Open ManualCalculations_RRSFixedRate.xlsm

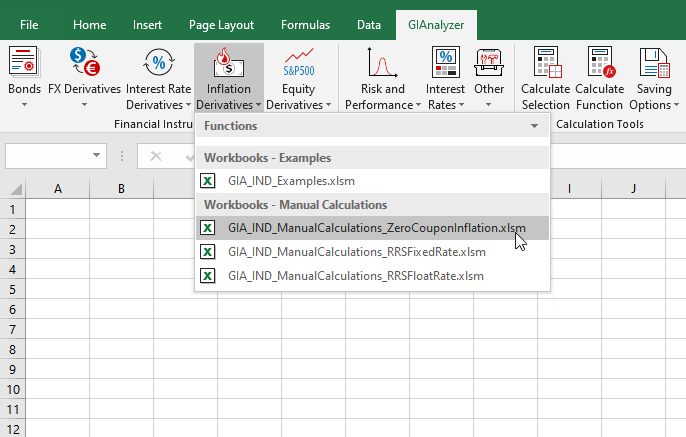tap(373, 252)
